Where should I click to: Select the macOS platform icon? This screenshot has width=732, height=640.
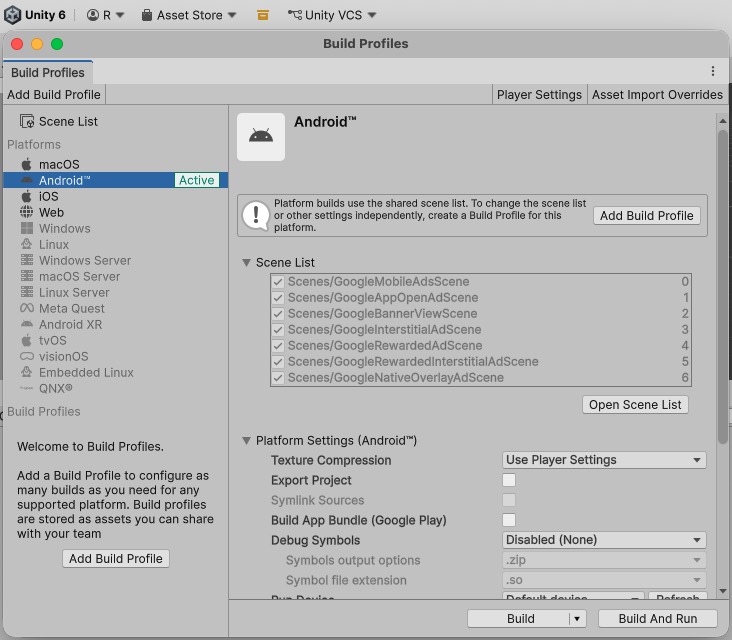[27, 164]
